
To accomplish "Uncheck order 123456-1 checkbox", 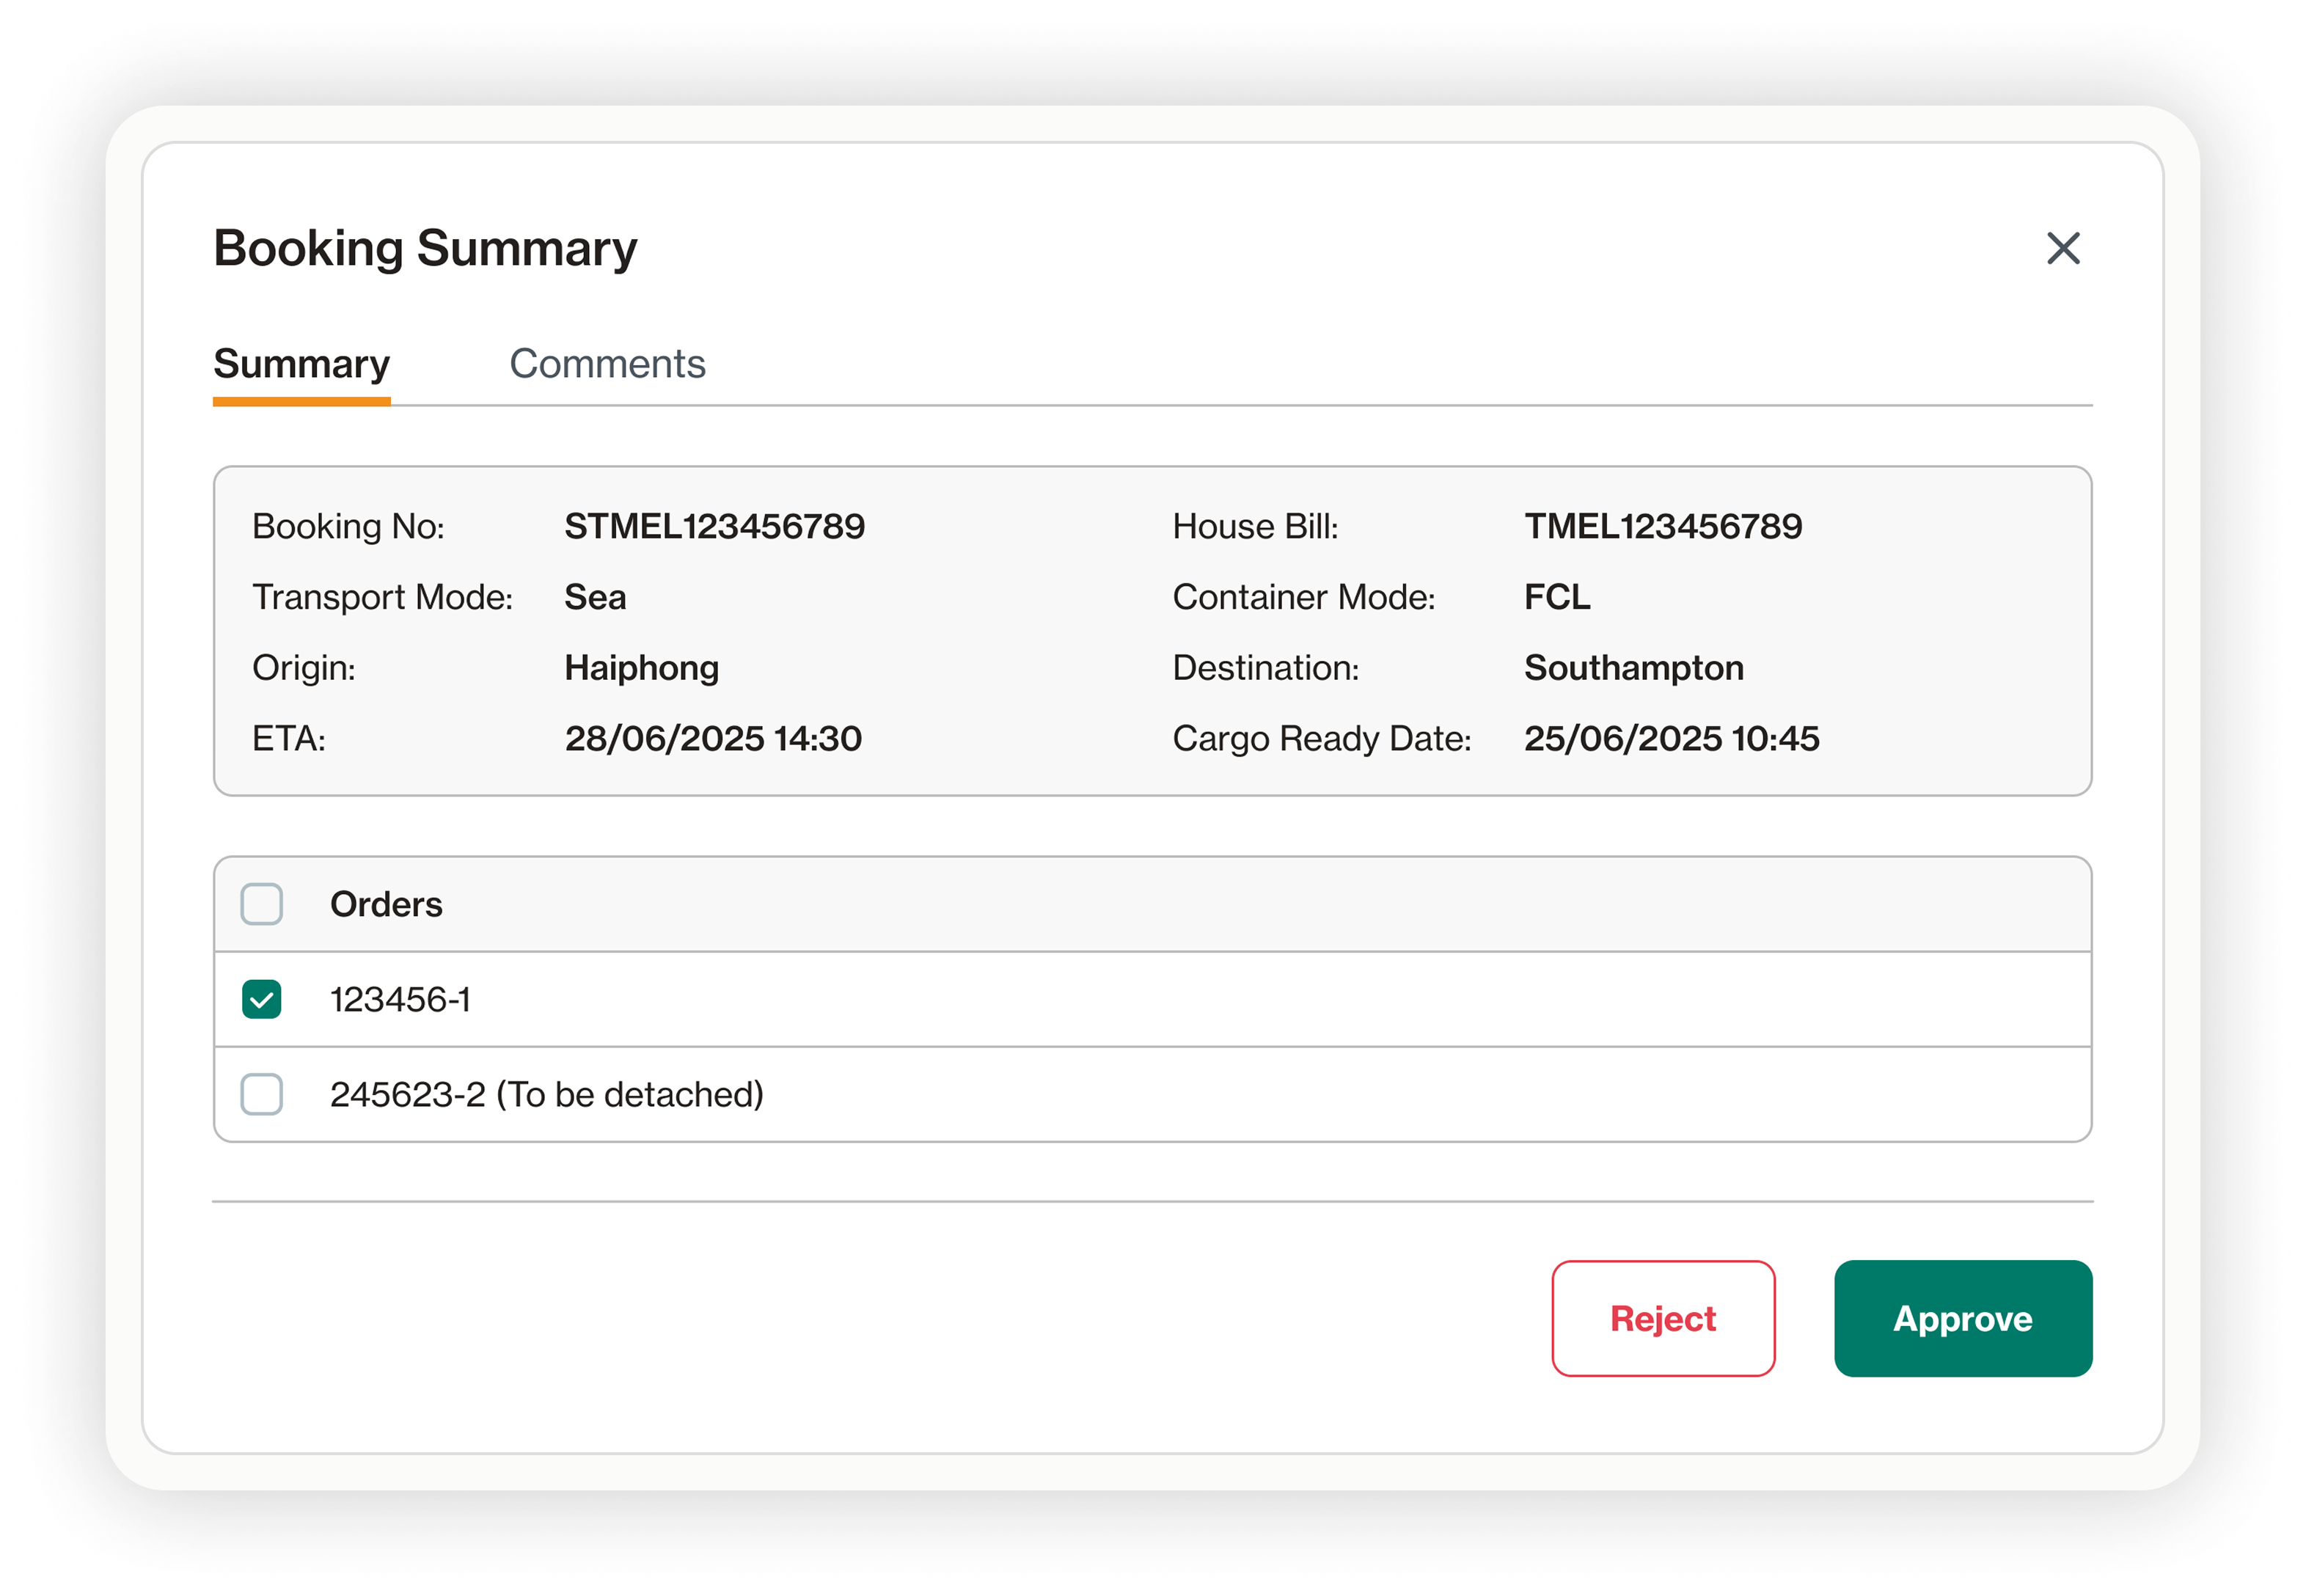I will pyautogui.click(x=262, y=999).
